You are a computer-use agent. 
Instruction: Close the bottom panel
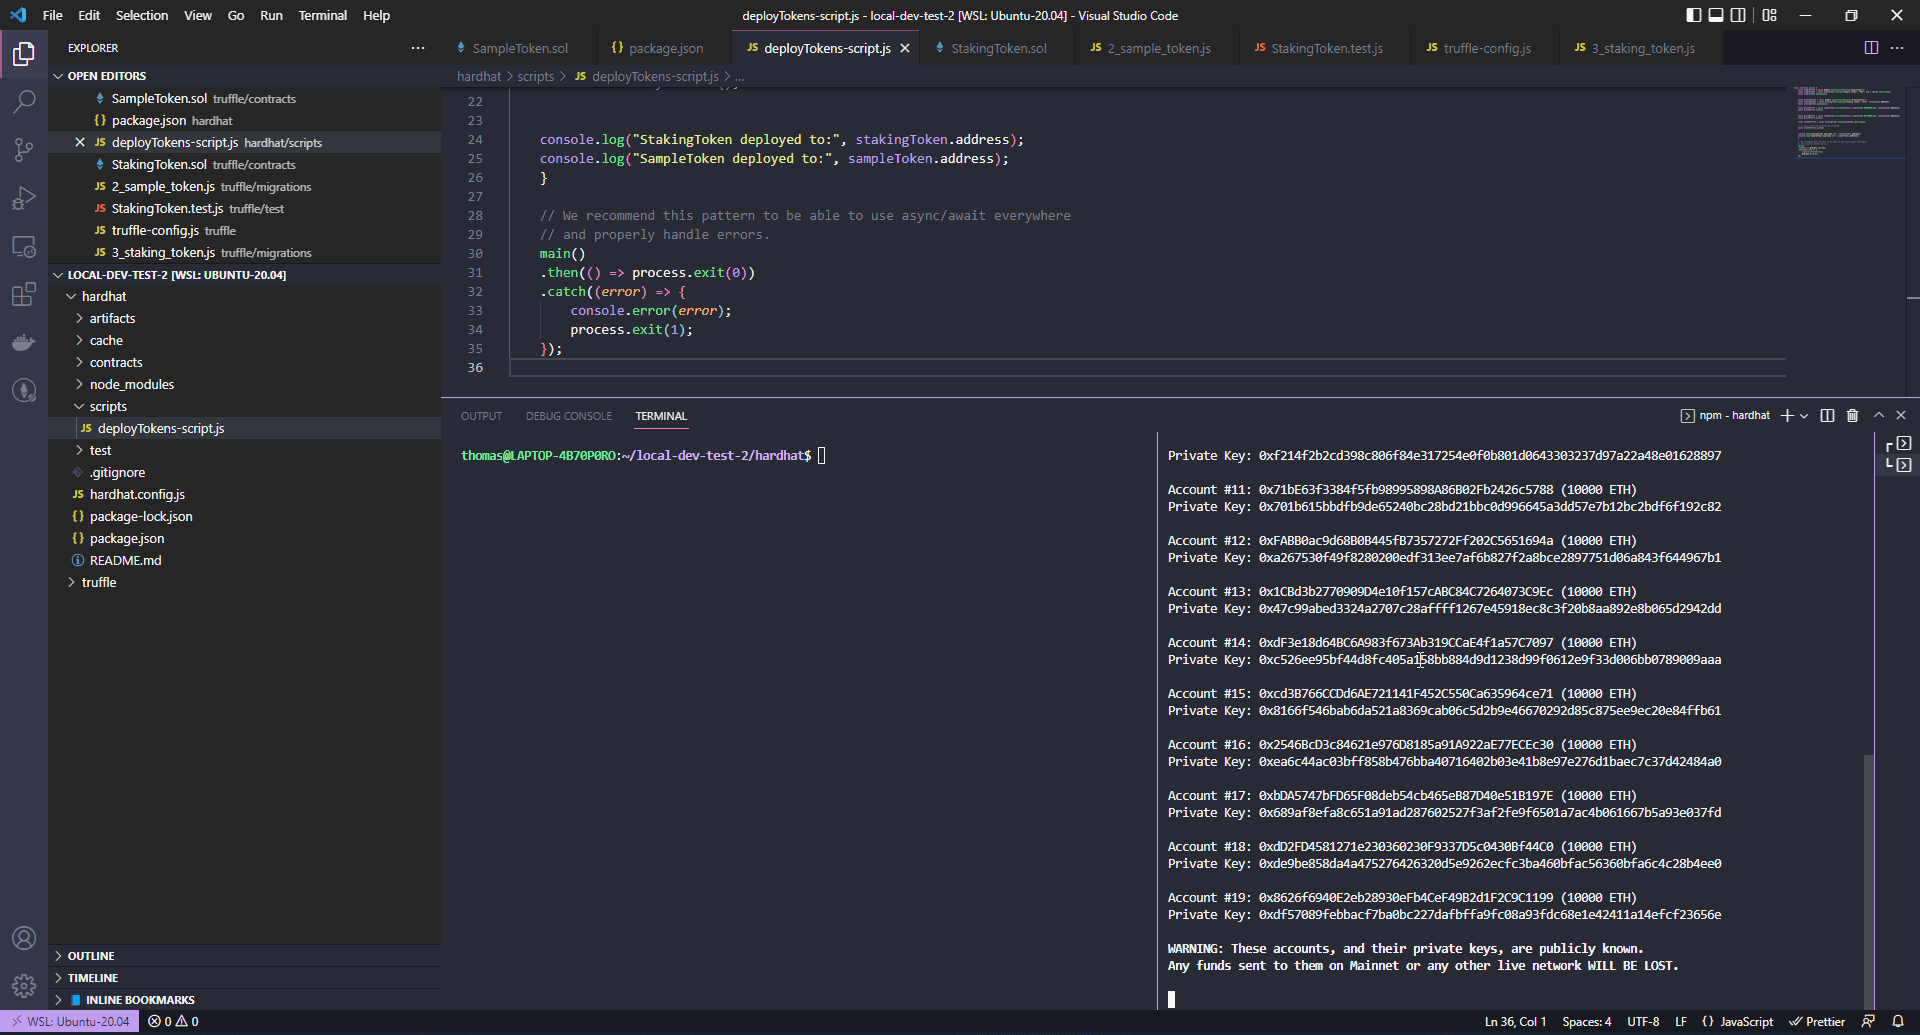tap(1901, 415)
